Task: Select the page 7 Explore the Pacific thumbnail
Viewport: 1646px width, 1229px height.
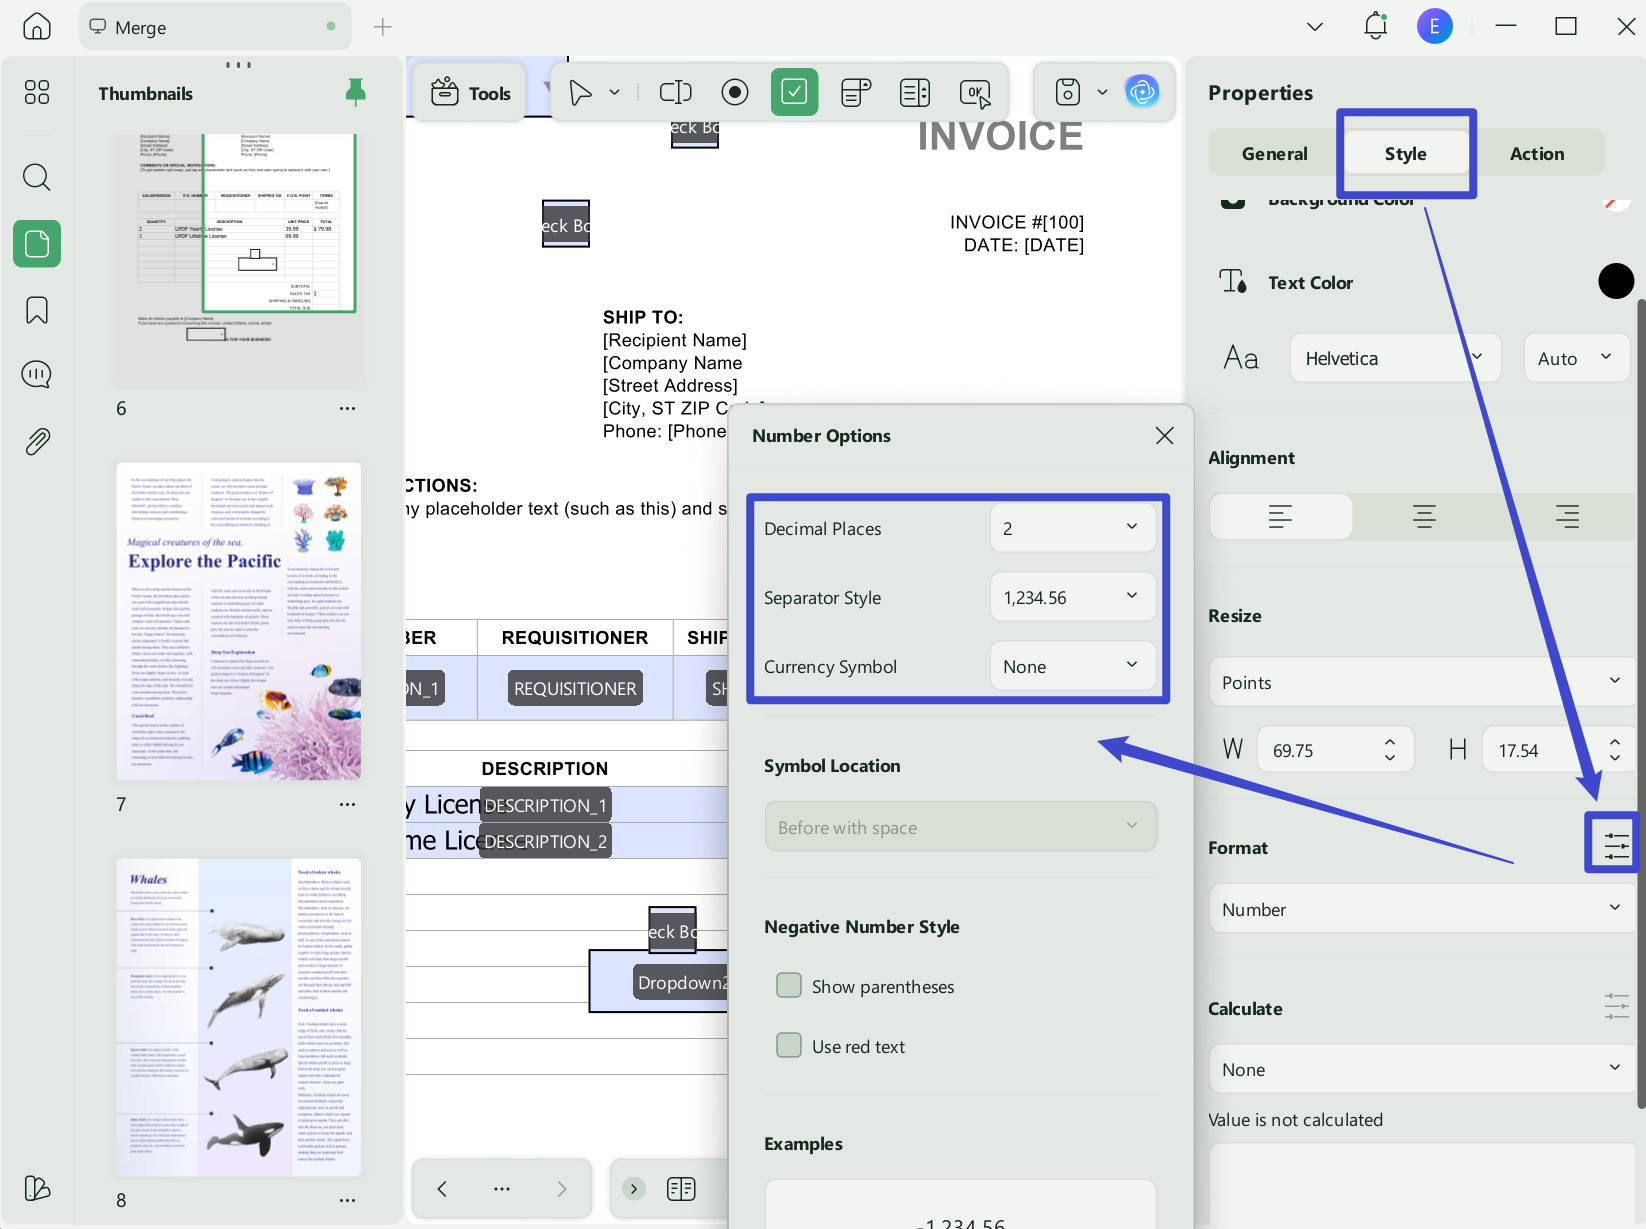Action: click(x=239, y=620)
